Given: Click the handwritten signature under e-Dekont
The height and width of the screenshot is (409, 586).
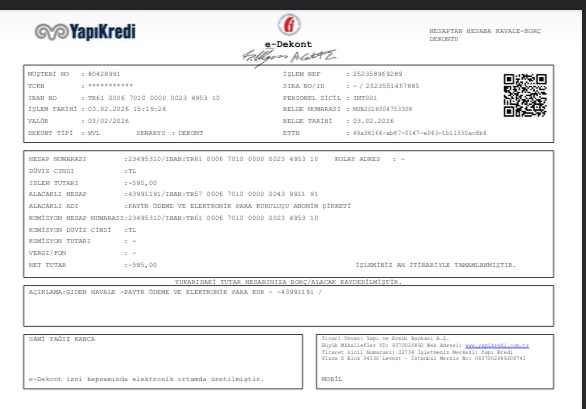Looking at the screenshot, I should (289, 57).
